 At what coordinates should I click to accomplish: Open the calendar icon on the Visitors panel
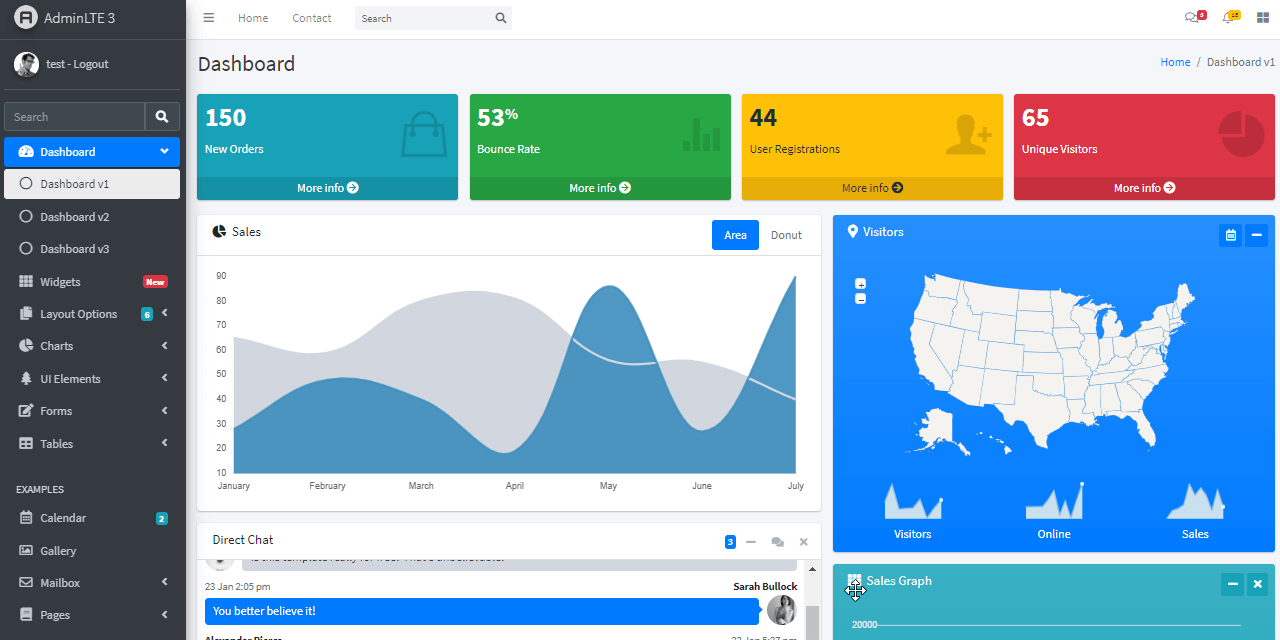click(x=1230, y=235)
